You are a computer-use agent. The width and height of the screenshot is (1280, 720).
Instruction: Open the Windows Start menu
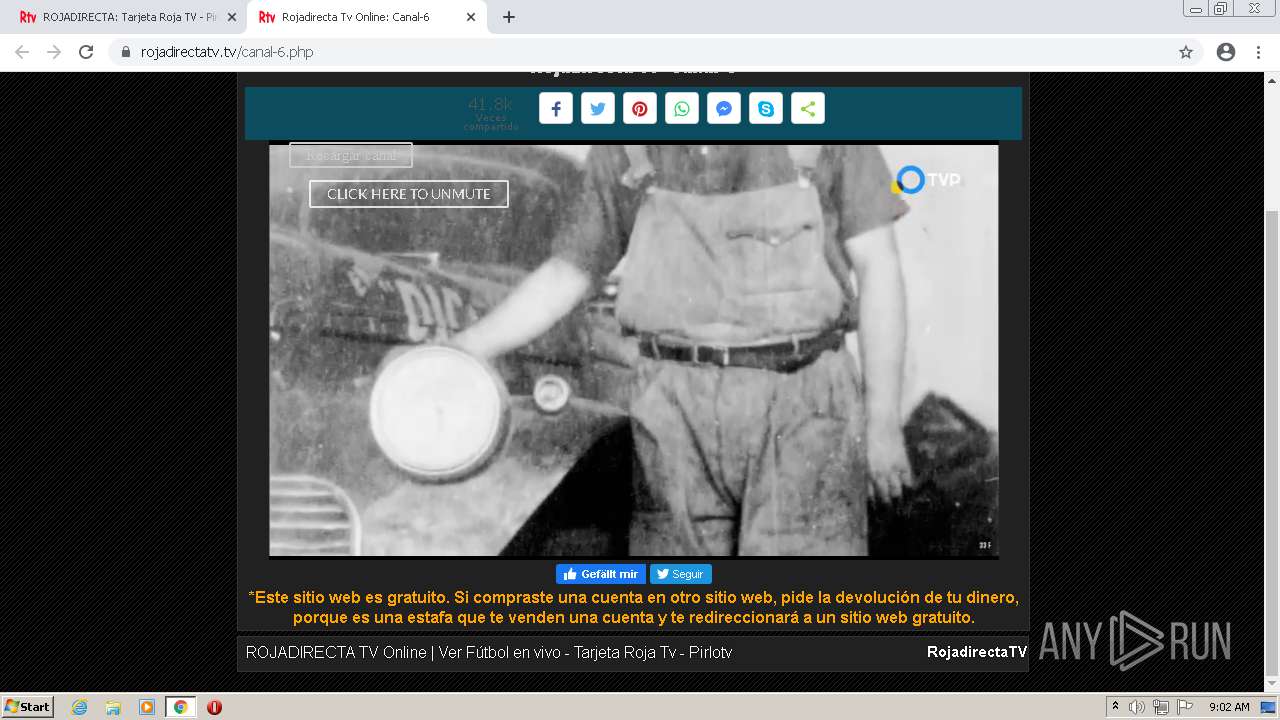[x=28, y=706]
